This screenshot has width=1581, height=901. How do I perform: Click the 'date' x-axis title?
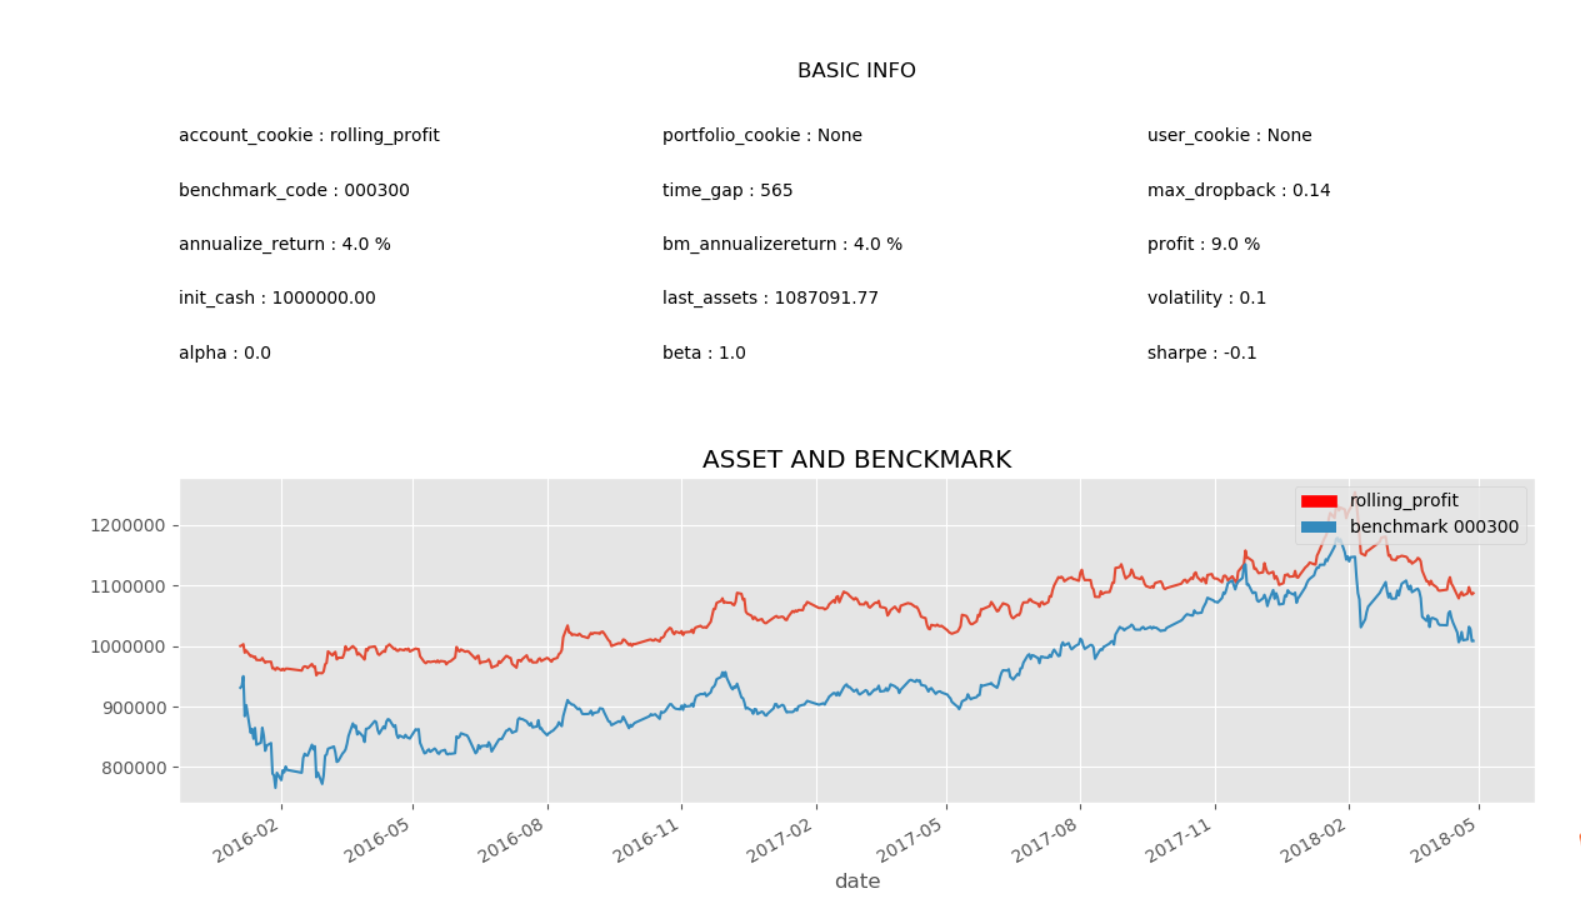858,881
